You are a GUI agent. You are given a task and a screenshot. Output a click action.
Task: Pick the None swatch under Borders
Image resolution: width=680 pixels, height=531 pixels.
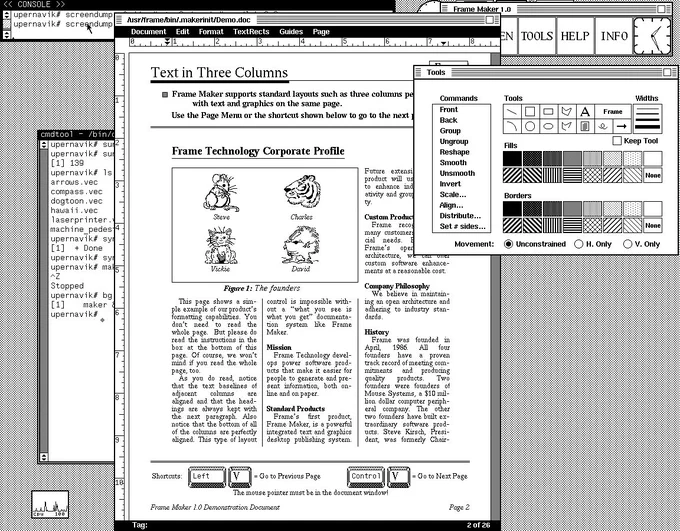(652, 226)
